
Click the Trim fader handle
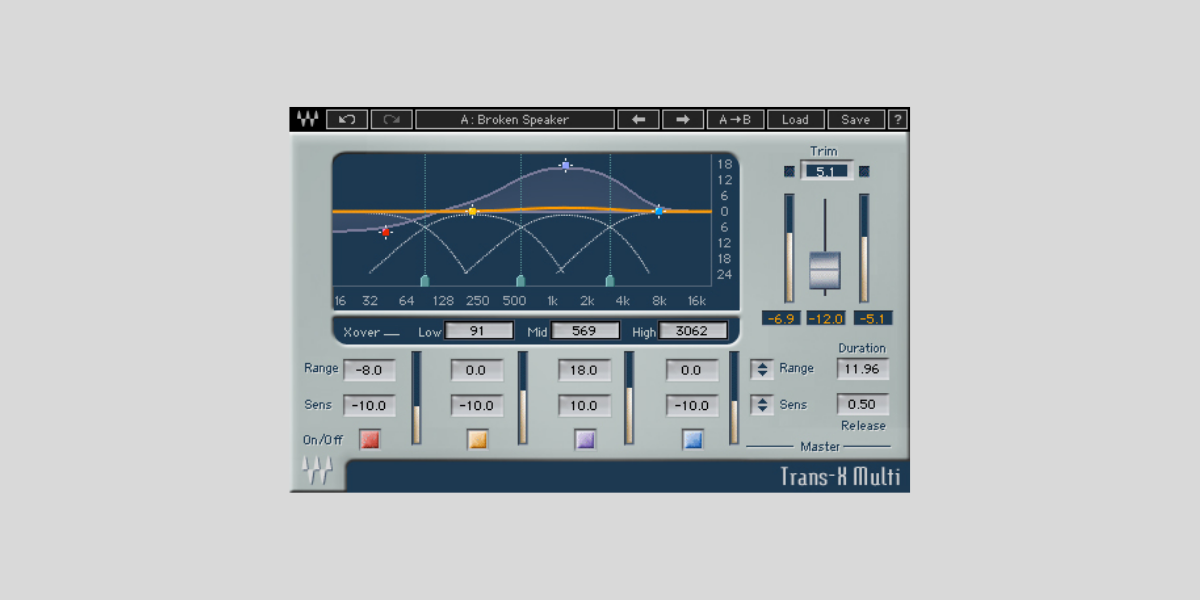point(825,270)
